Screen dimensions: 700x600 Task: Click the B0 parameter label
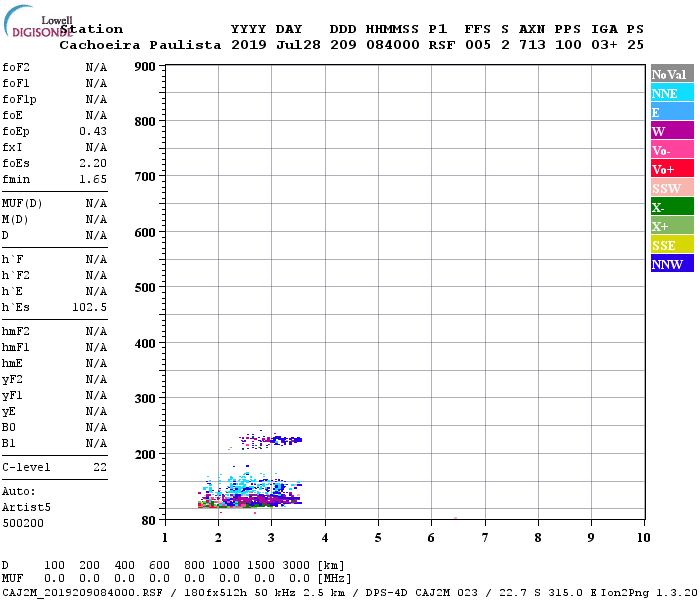coord(9,427)
